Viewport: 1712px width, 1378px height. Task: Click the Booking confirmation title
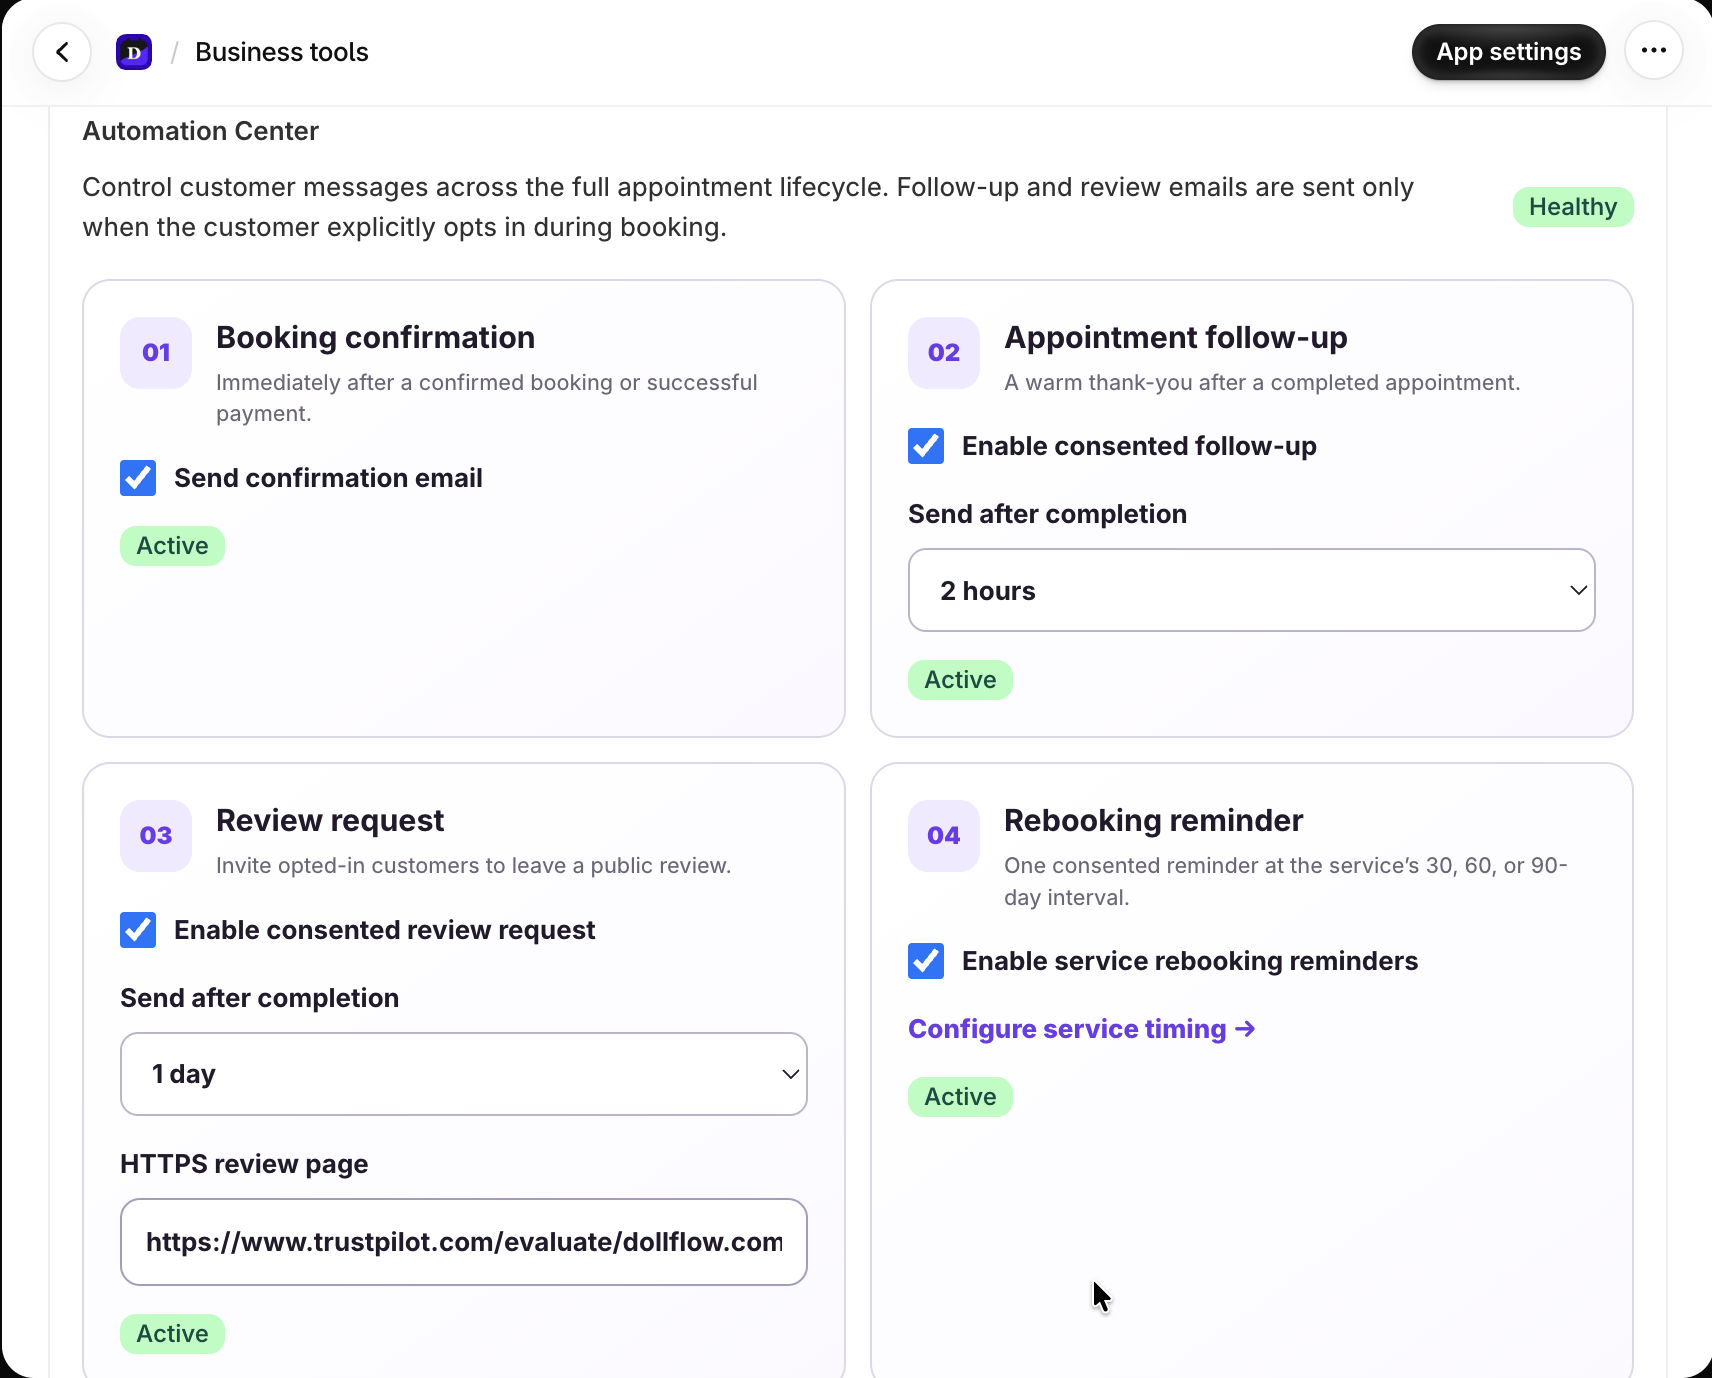click(x=375, y=338)
